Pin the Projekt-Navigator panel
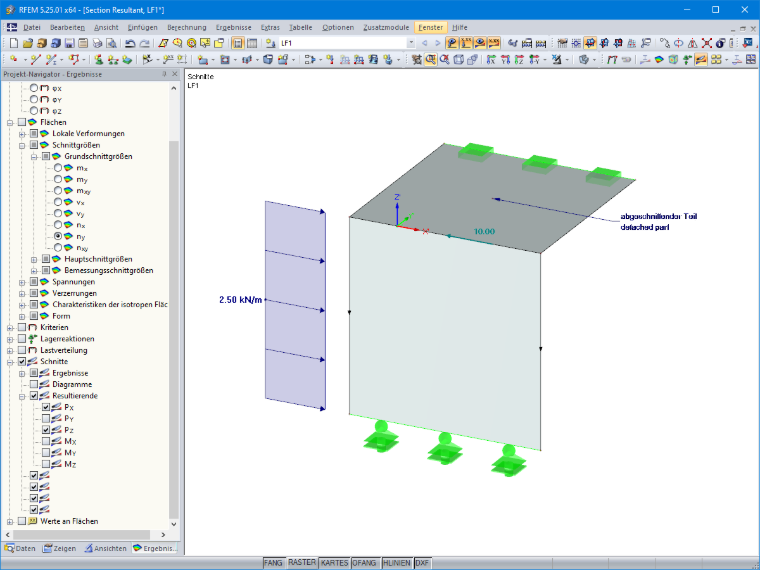760x570 pixels. tap(164, 74)
